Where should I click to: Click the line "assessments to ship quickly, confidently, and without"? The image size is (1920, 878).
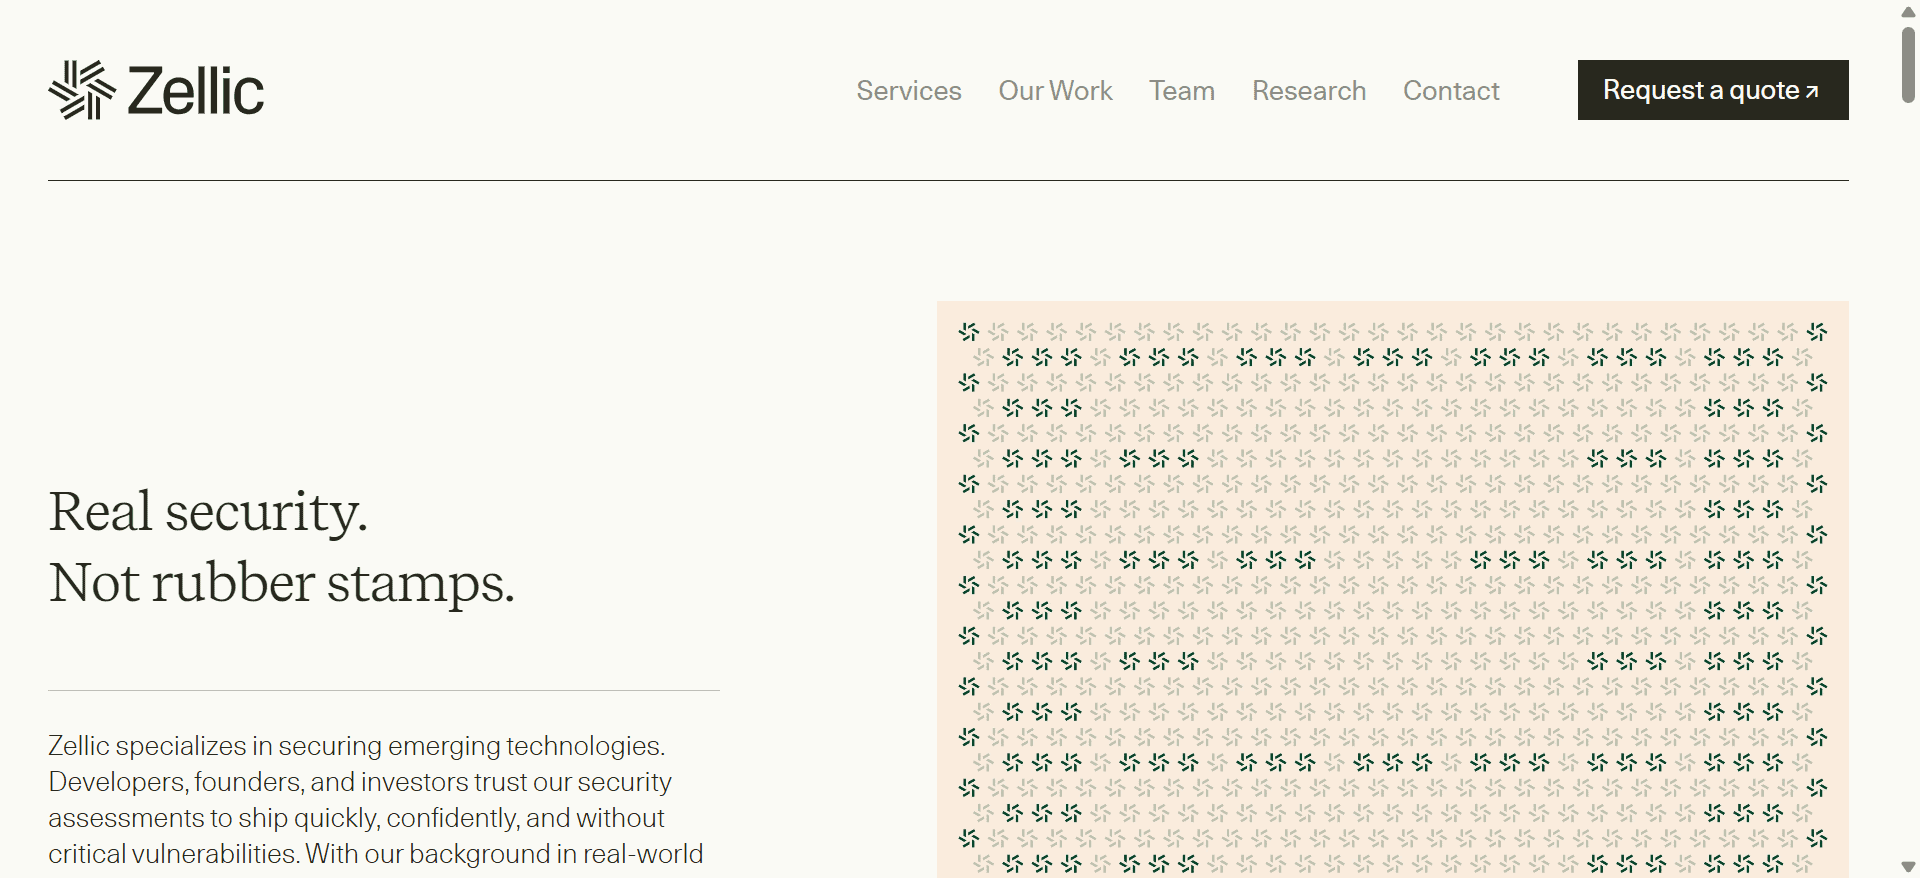(x=356, y=818)
